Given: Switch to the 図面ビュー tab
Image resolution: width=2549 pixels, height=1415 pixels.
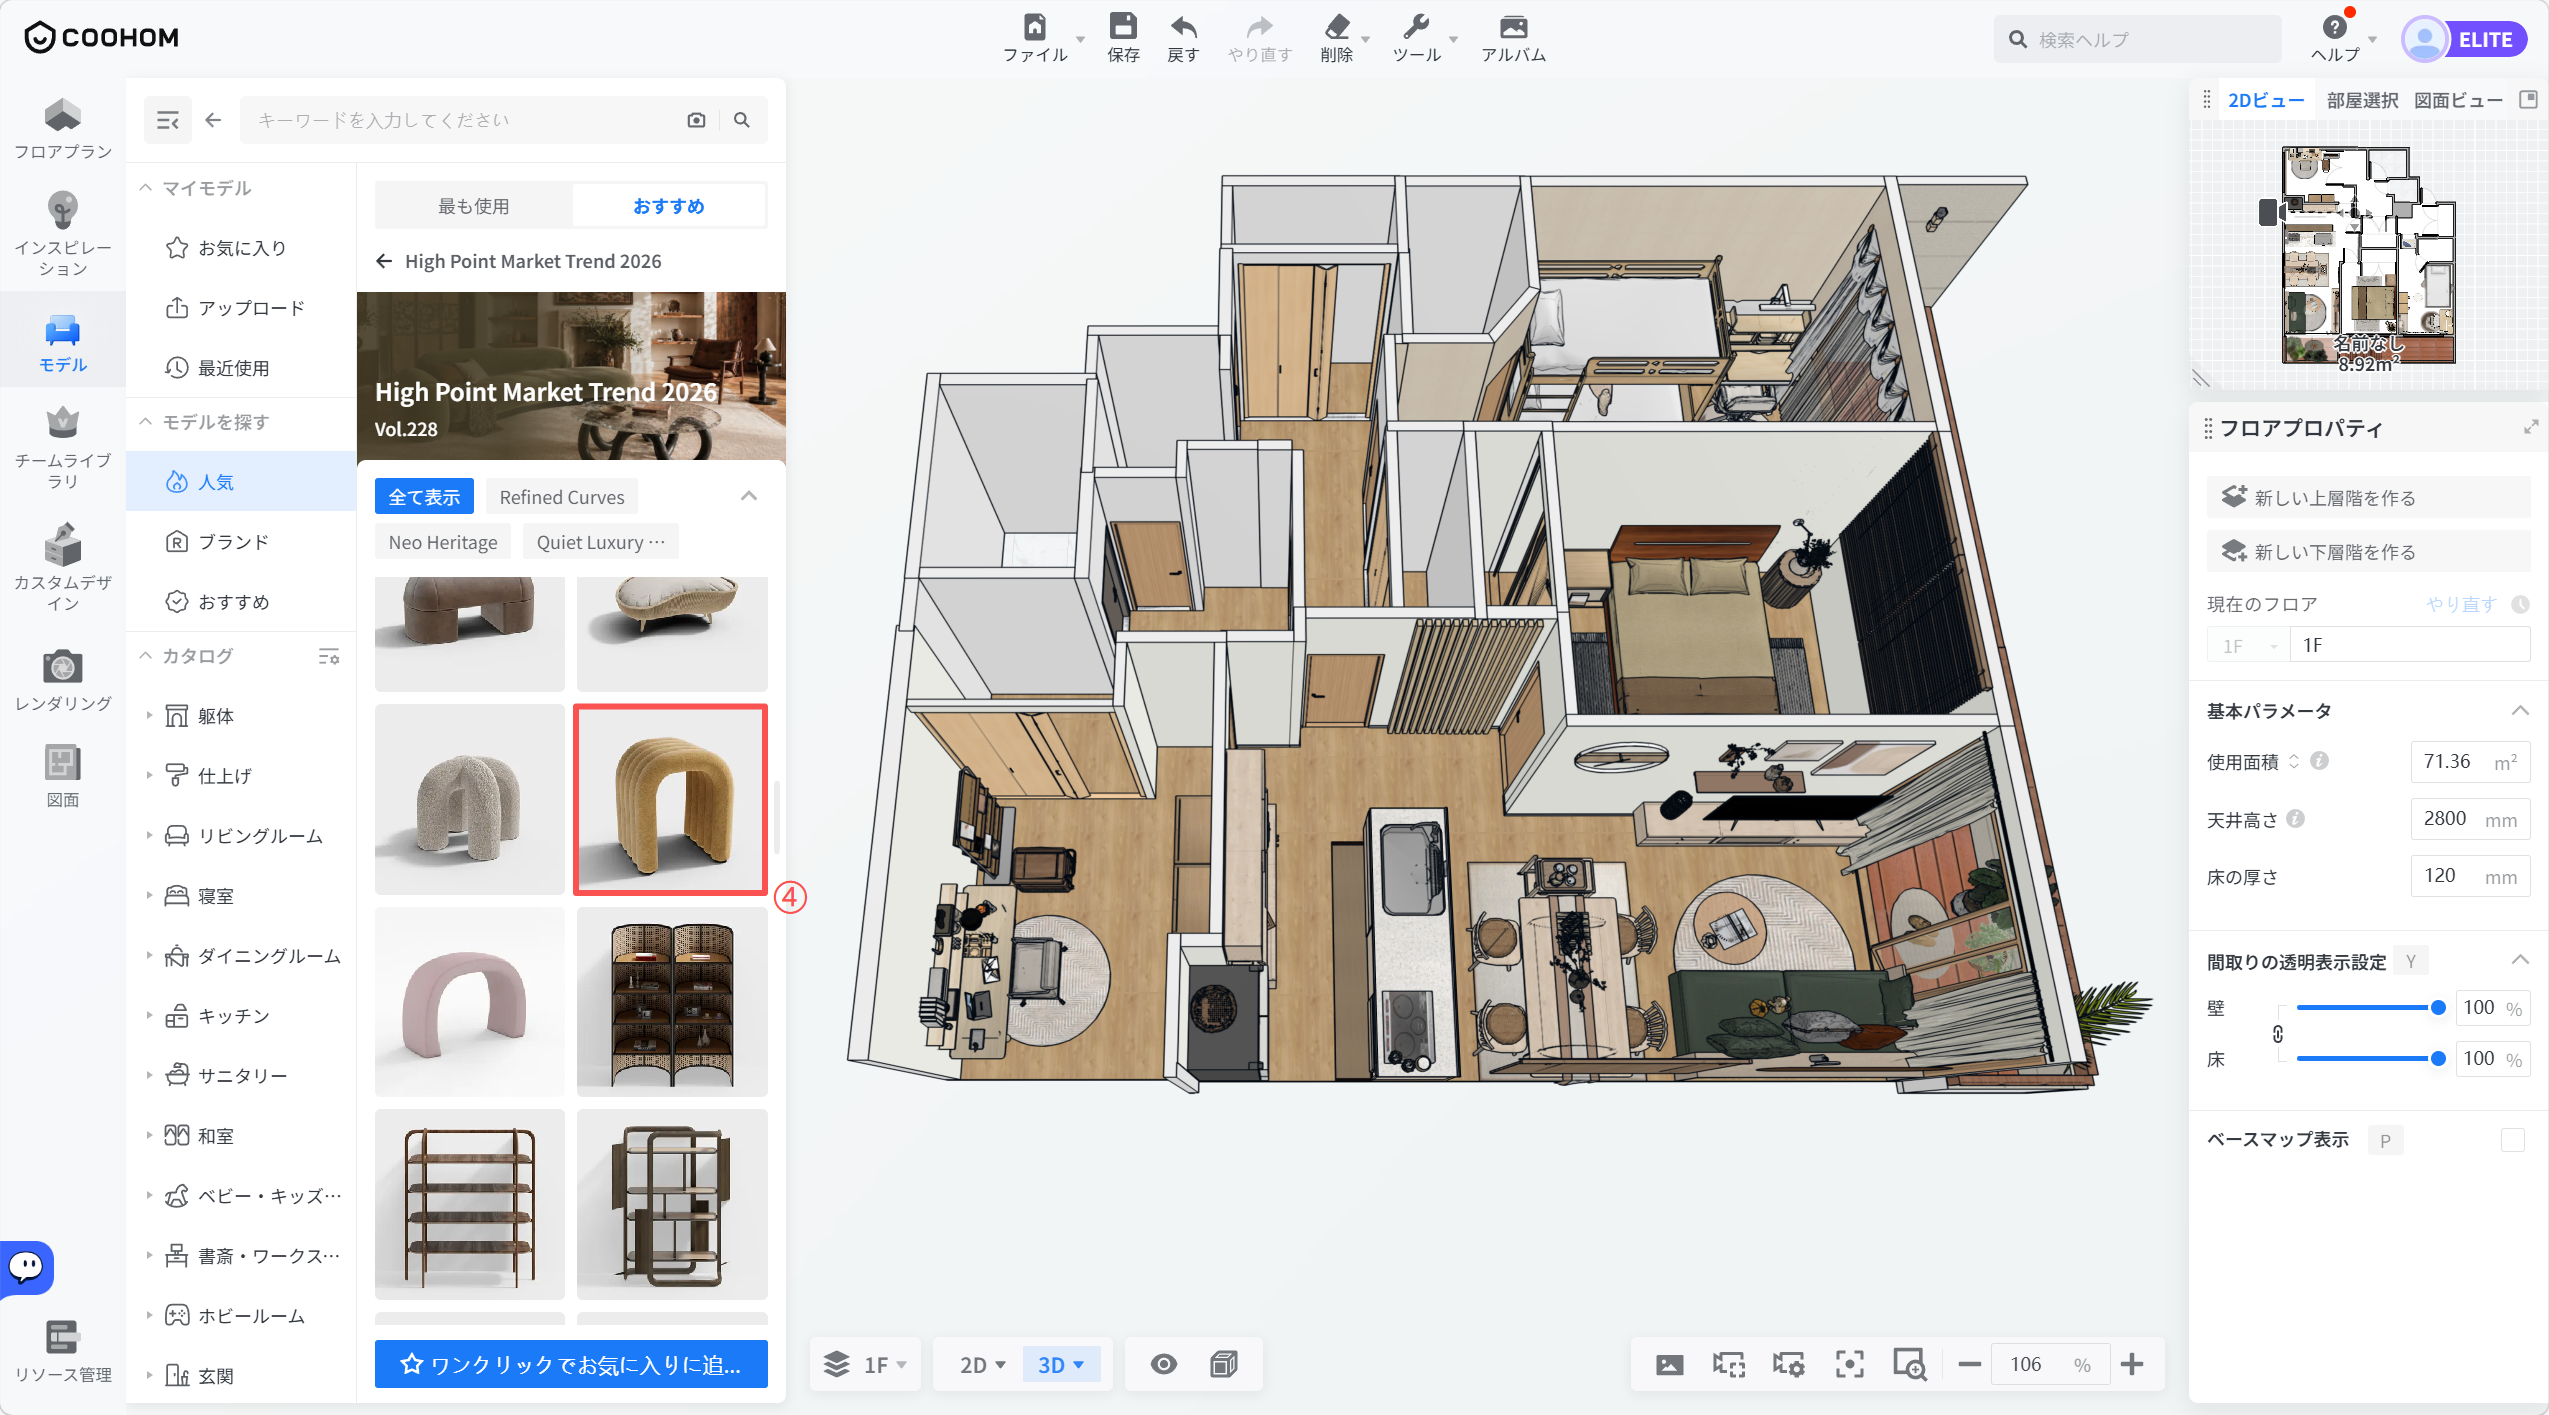Looking at the screenshot, I should pyautogui.click(x=2459, y=100).
